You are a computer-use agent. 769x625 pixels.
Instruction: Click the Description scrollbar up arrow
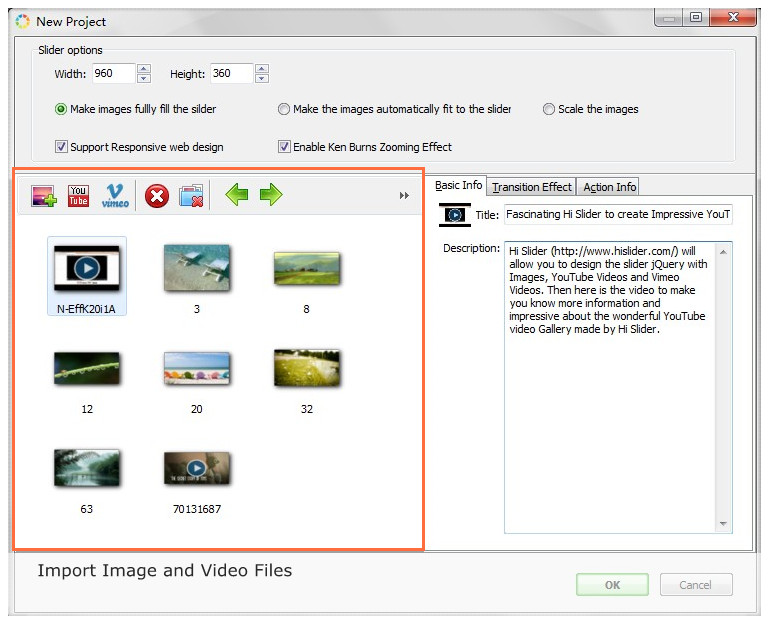pos(723,252)
